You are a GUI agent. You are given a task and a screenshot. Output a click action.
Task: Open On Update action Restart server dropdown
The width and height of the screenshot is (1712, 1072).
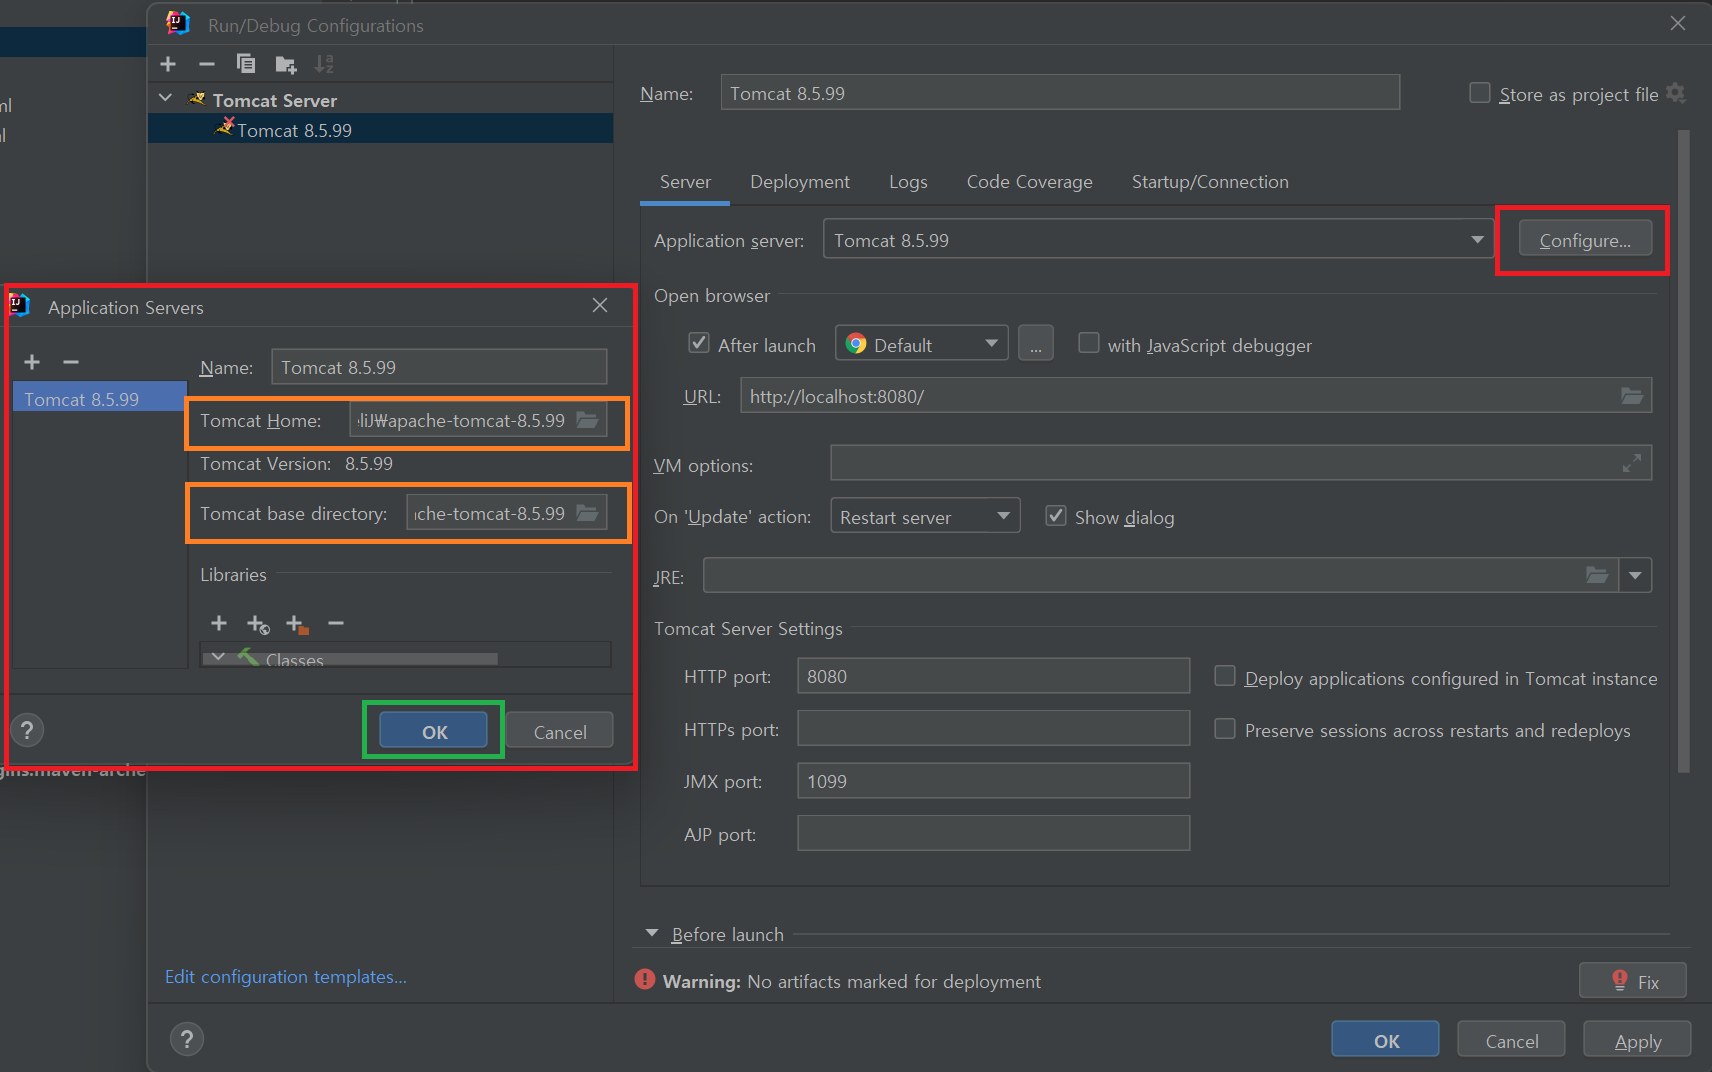coord(925,515)
